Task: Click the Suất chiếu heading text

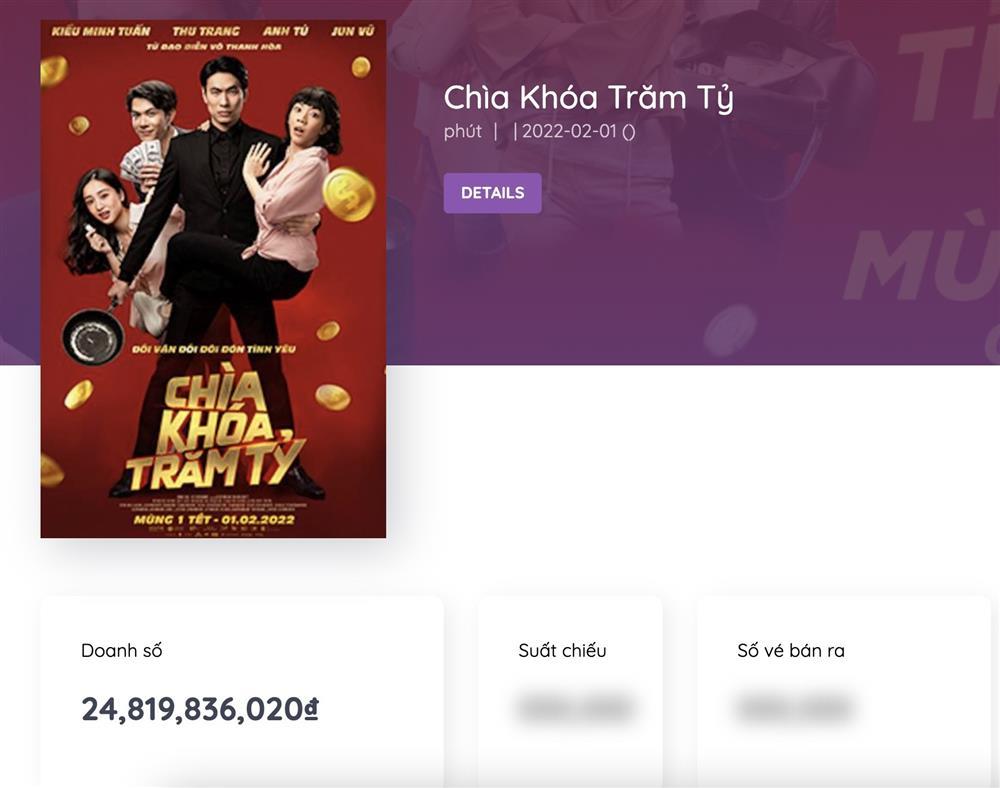Action: pyautogui.click(x=563, y=650)
